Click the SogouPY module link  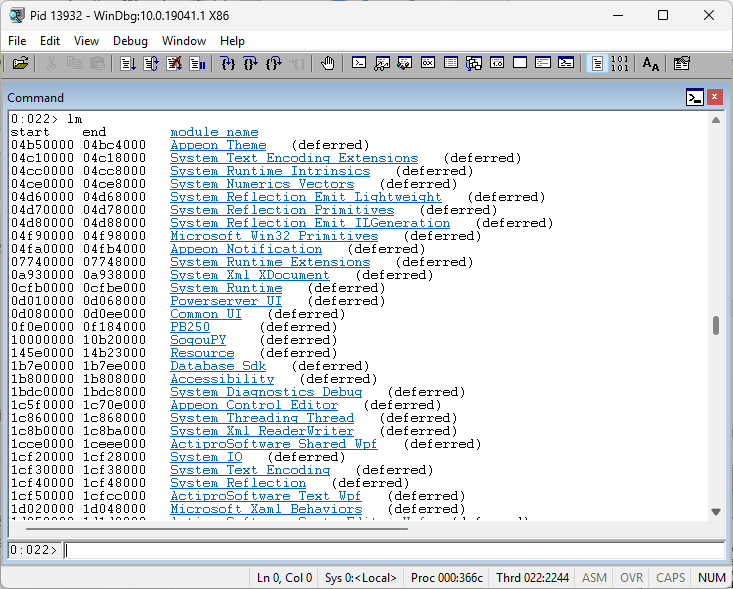tap(198, 340)
